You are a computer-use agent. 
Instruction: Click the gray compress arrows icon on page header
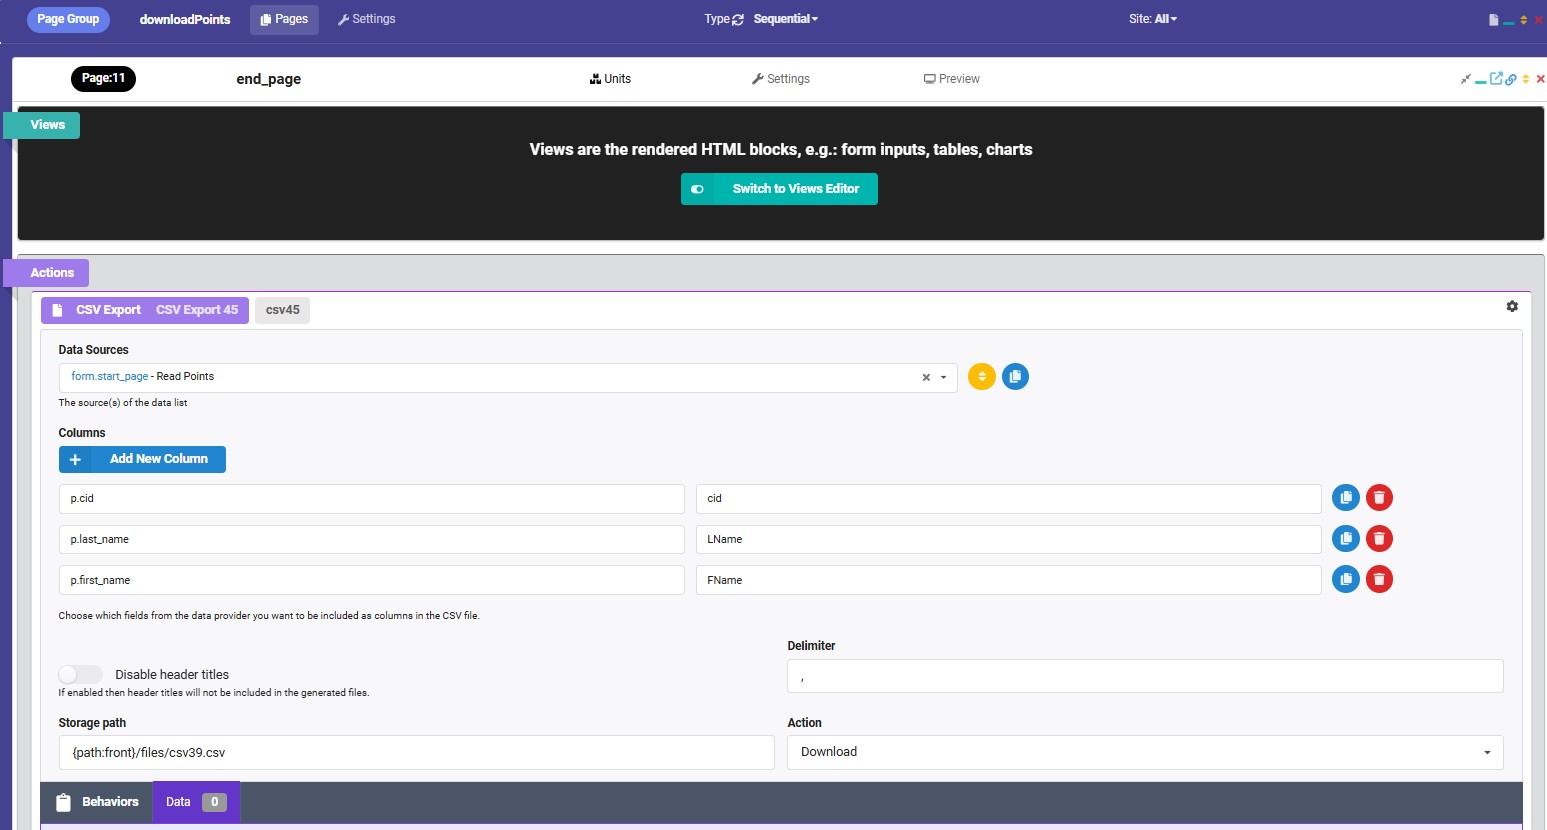(1465, 79)
